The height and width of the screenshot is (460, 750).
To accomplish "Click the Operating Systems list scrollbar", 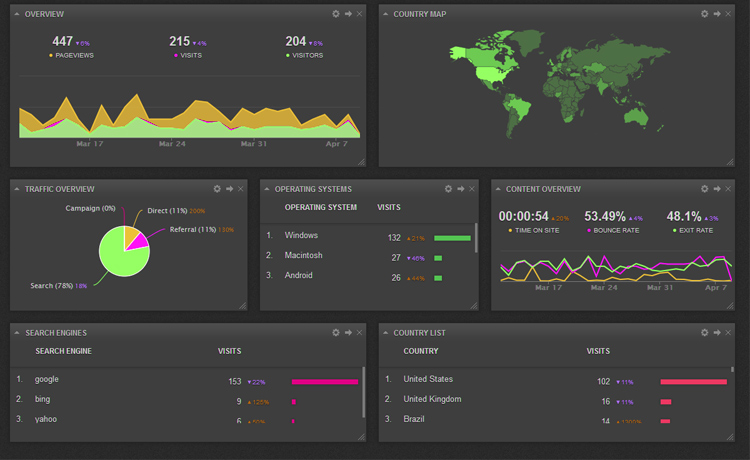I will pyautogui.click(x=476, y=240).
